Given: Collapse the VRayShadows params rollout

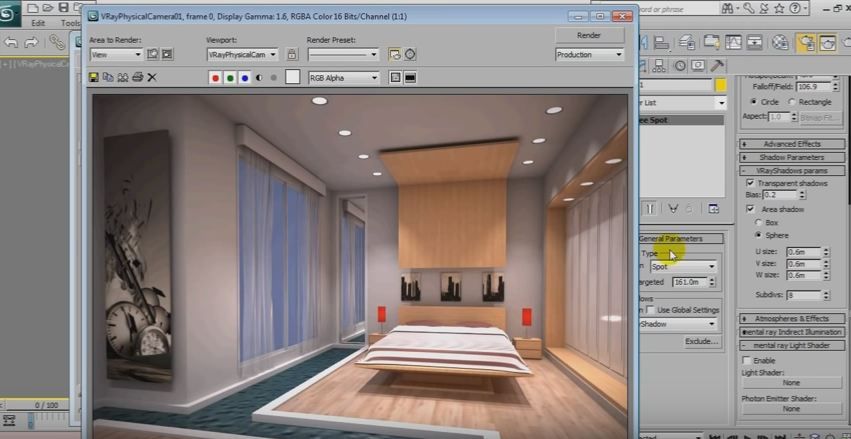Looking at the screenshot, I should (x=792, y=170).
